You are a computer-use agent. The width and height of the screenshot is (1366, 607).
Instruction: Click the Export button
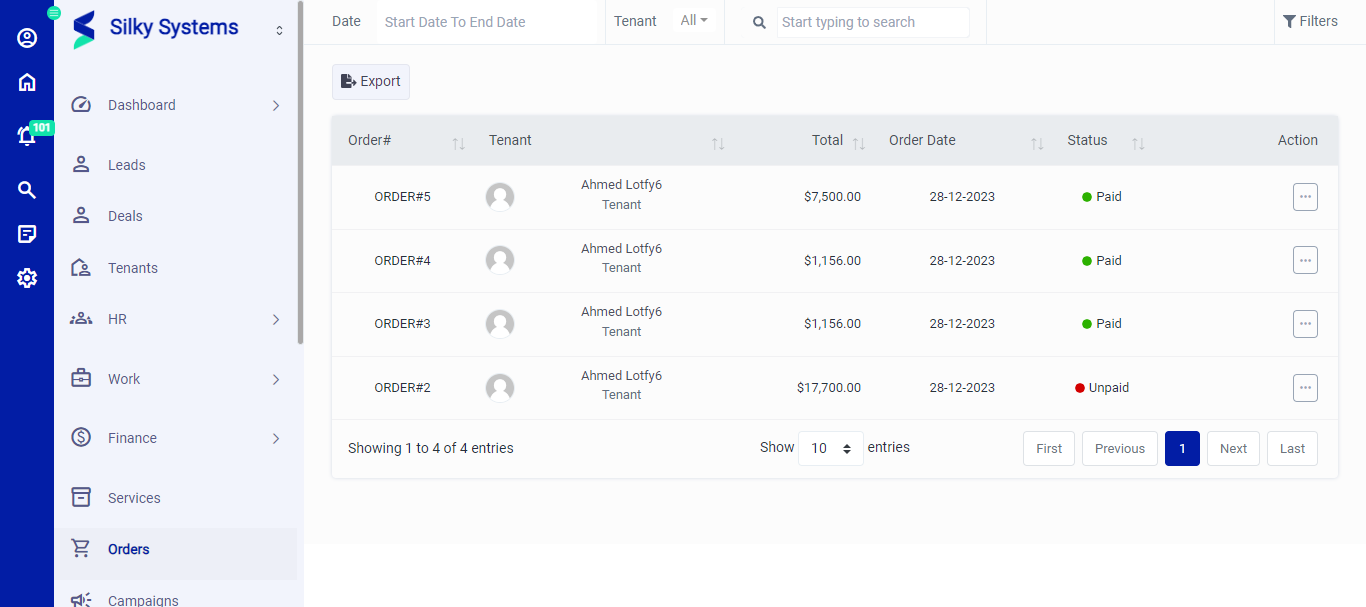(371, 82)
